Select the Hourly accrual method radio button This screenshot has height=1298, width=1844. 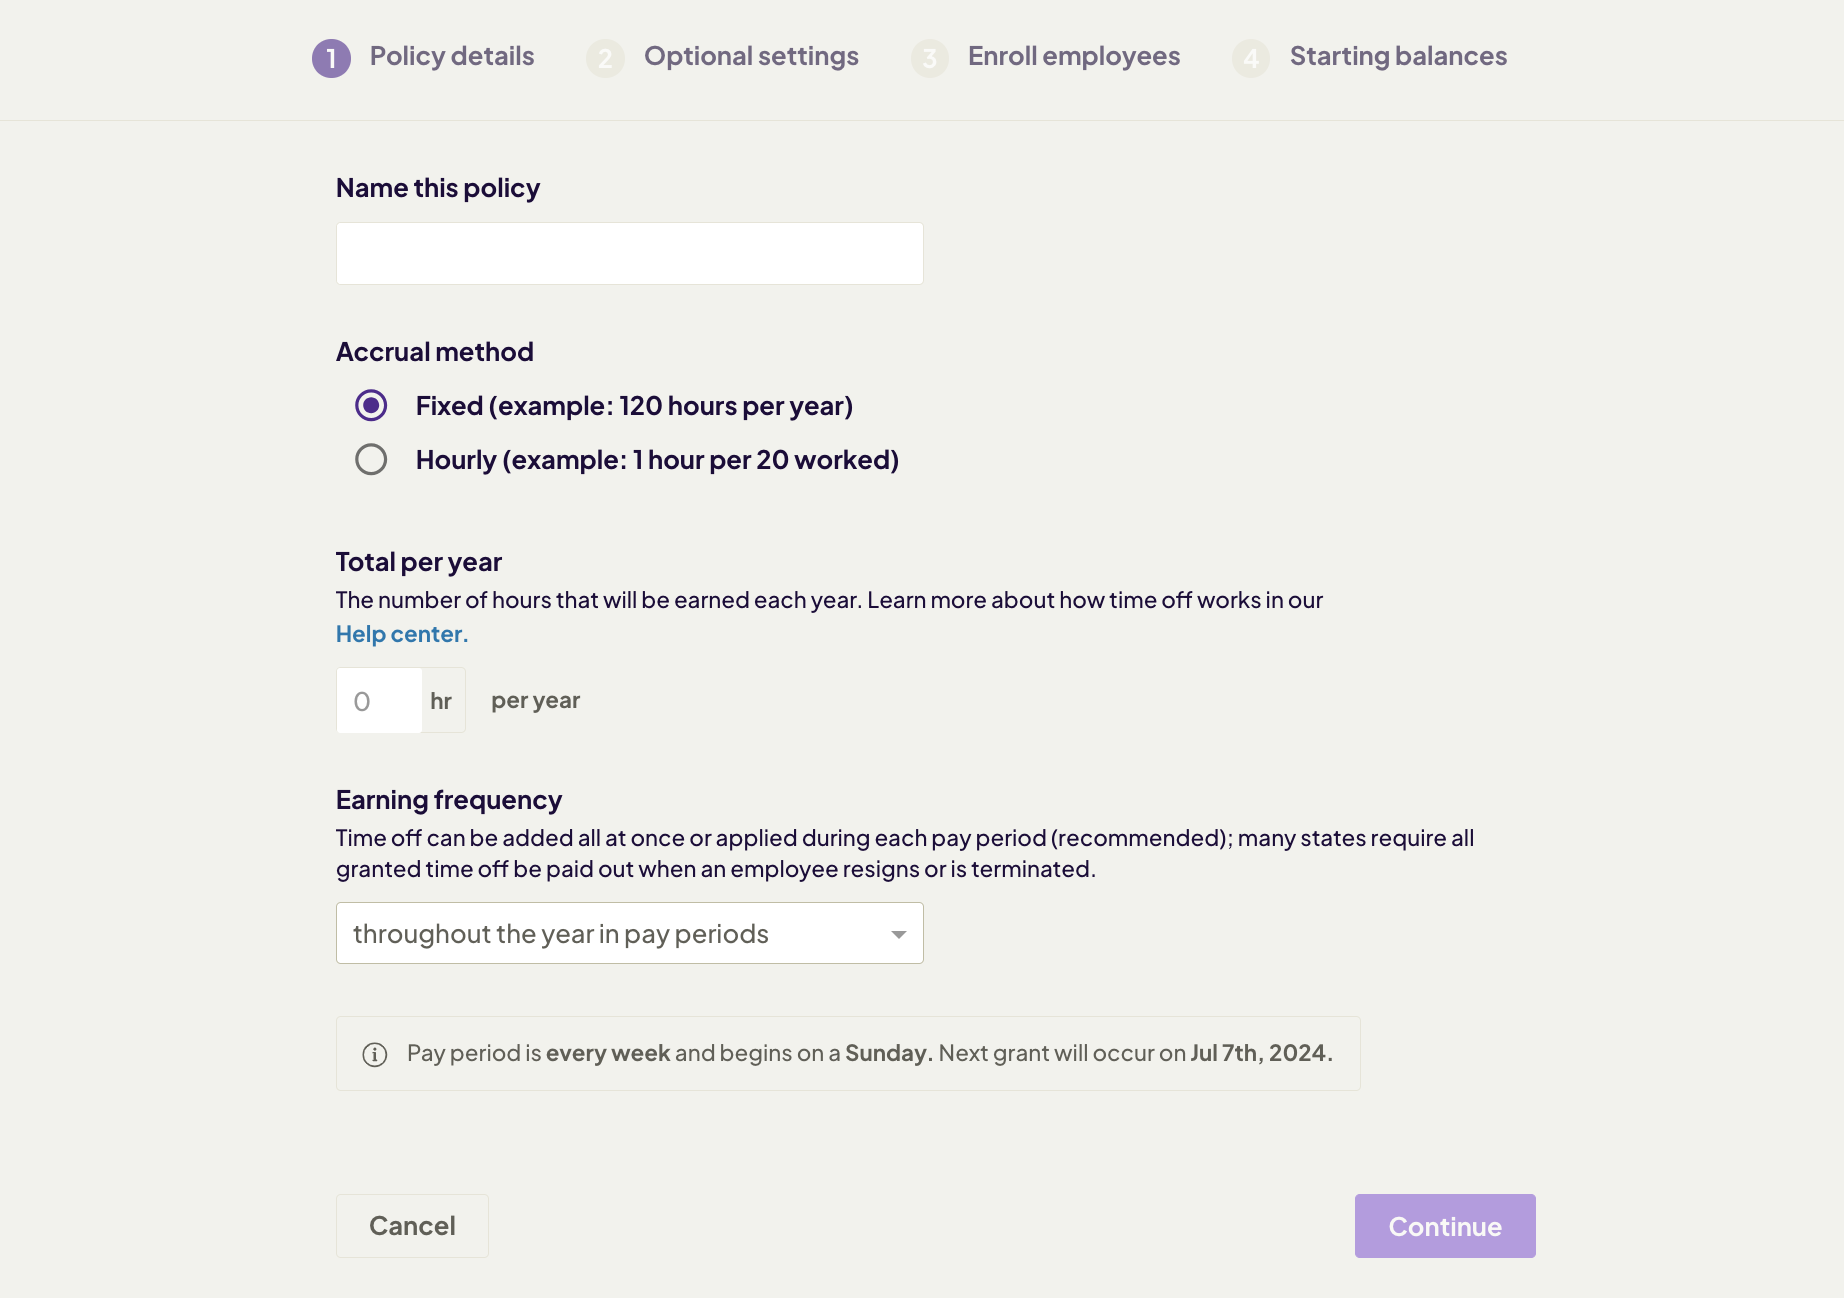point(371,459)
